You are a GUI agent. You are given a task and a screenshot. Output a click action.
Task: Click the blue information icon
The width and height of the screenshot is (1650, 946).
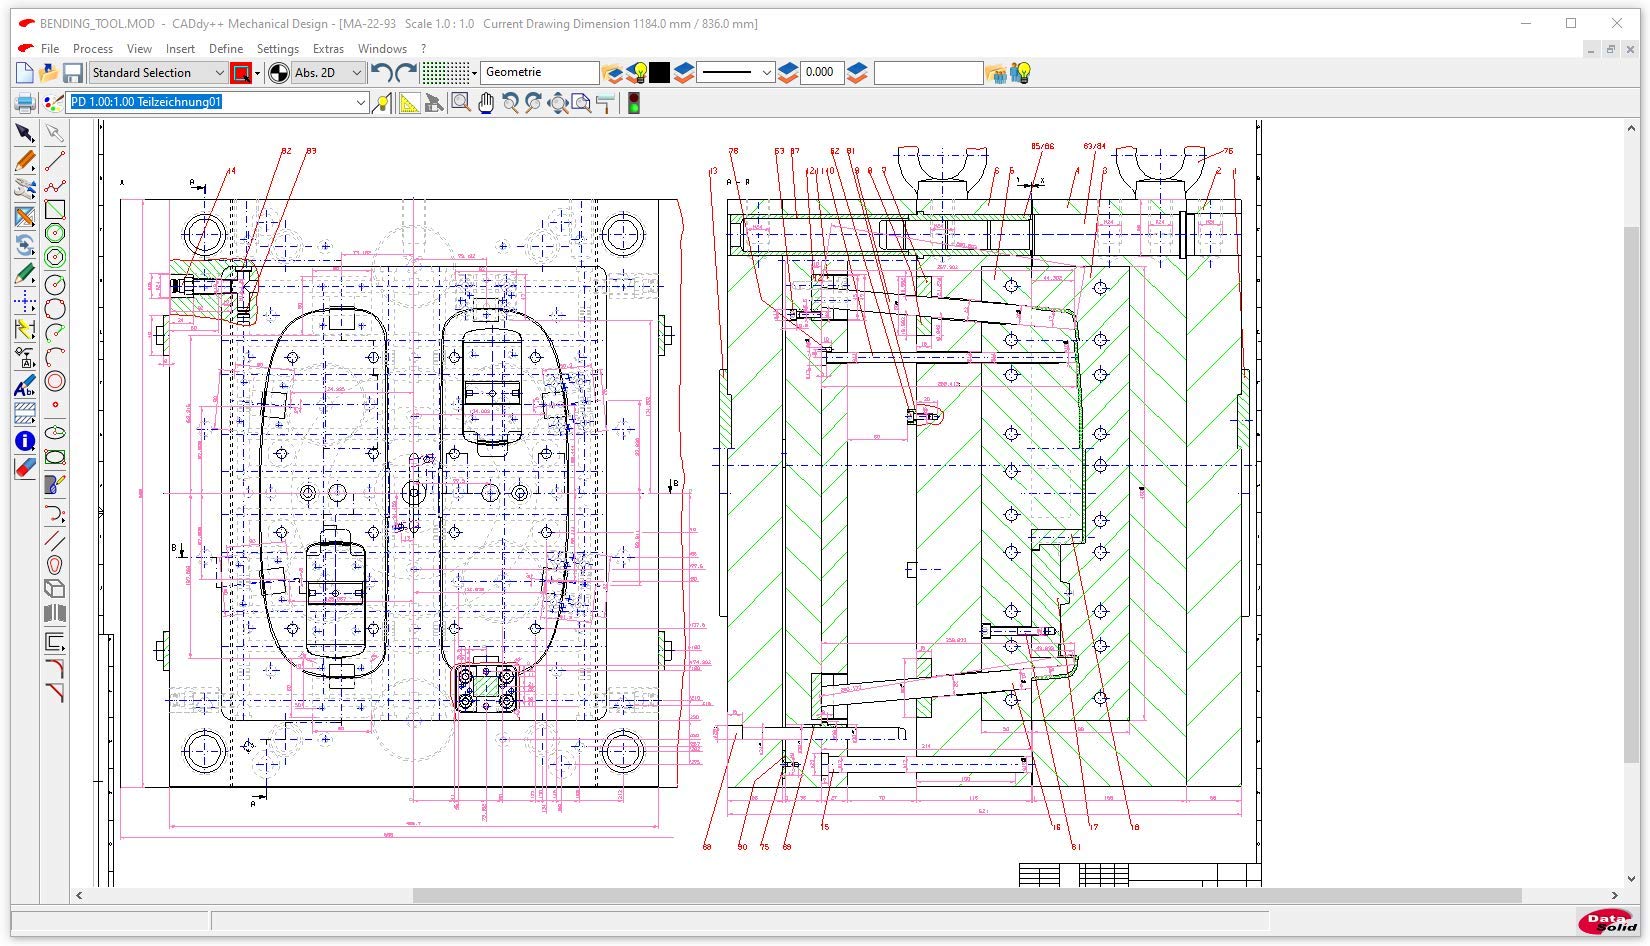(25, 441)
